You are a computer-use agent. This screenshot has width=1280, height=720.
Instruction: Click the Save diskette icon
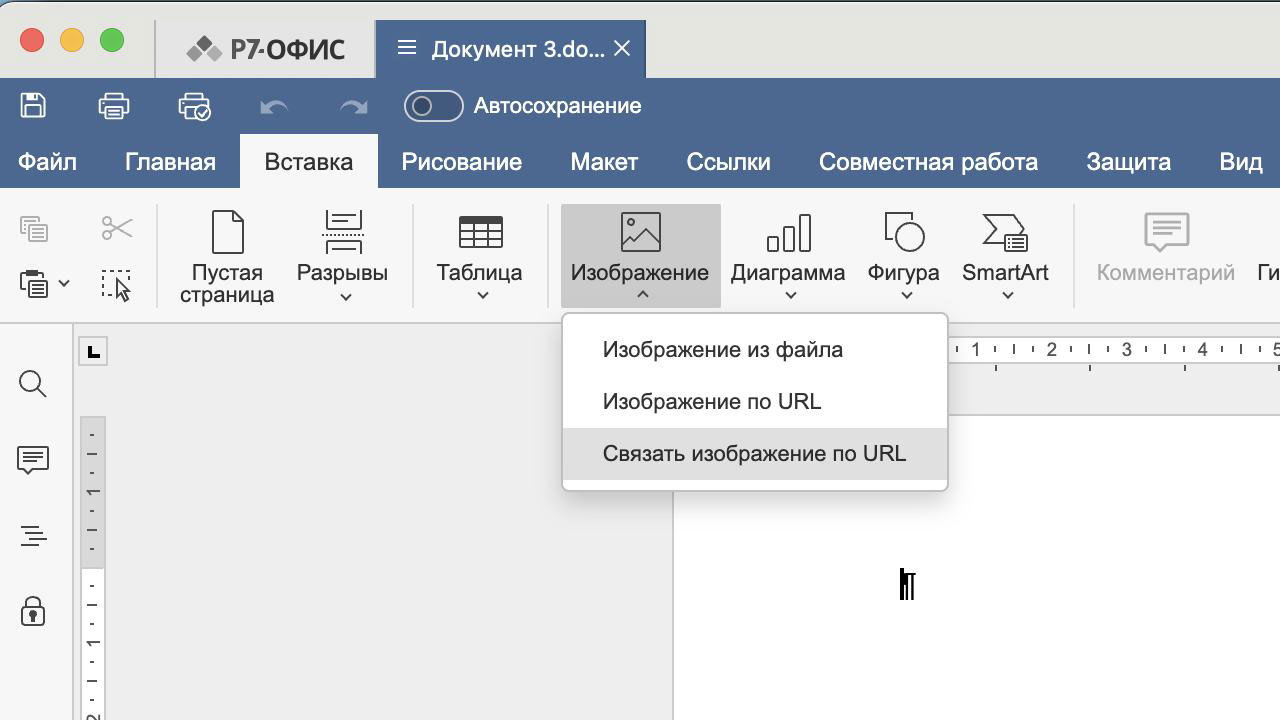click(x=33, y=106)
